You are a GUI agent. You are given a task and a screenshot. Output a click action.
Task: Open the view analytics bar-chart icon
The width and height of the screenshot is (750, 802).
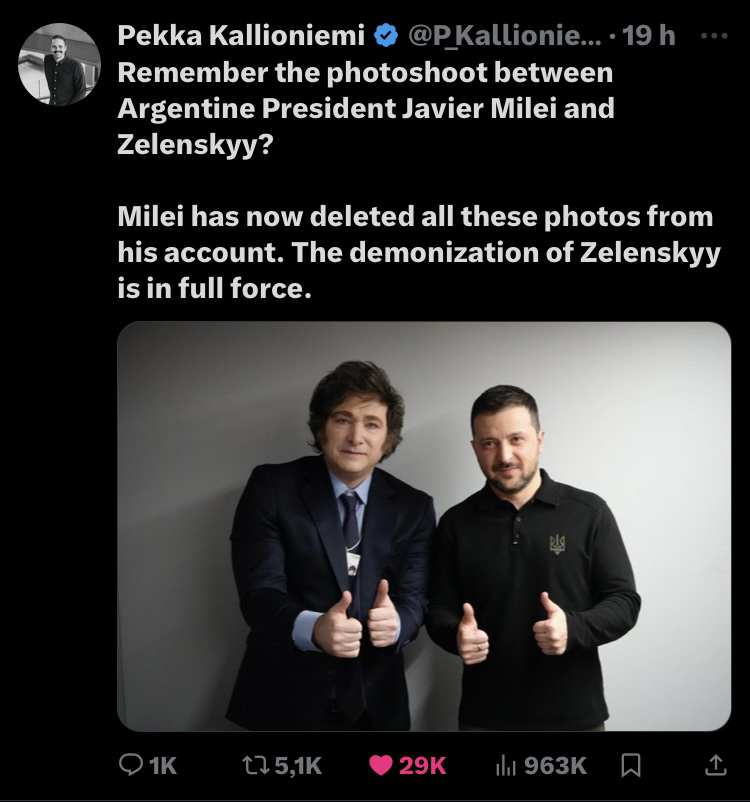click(507, 765)
